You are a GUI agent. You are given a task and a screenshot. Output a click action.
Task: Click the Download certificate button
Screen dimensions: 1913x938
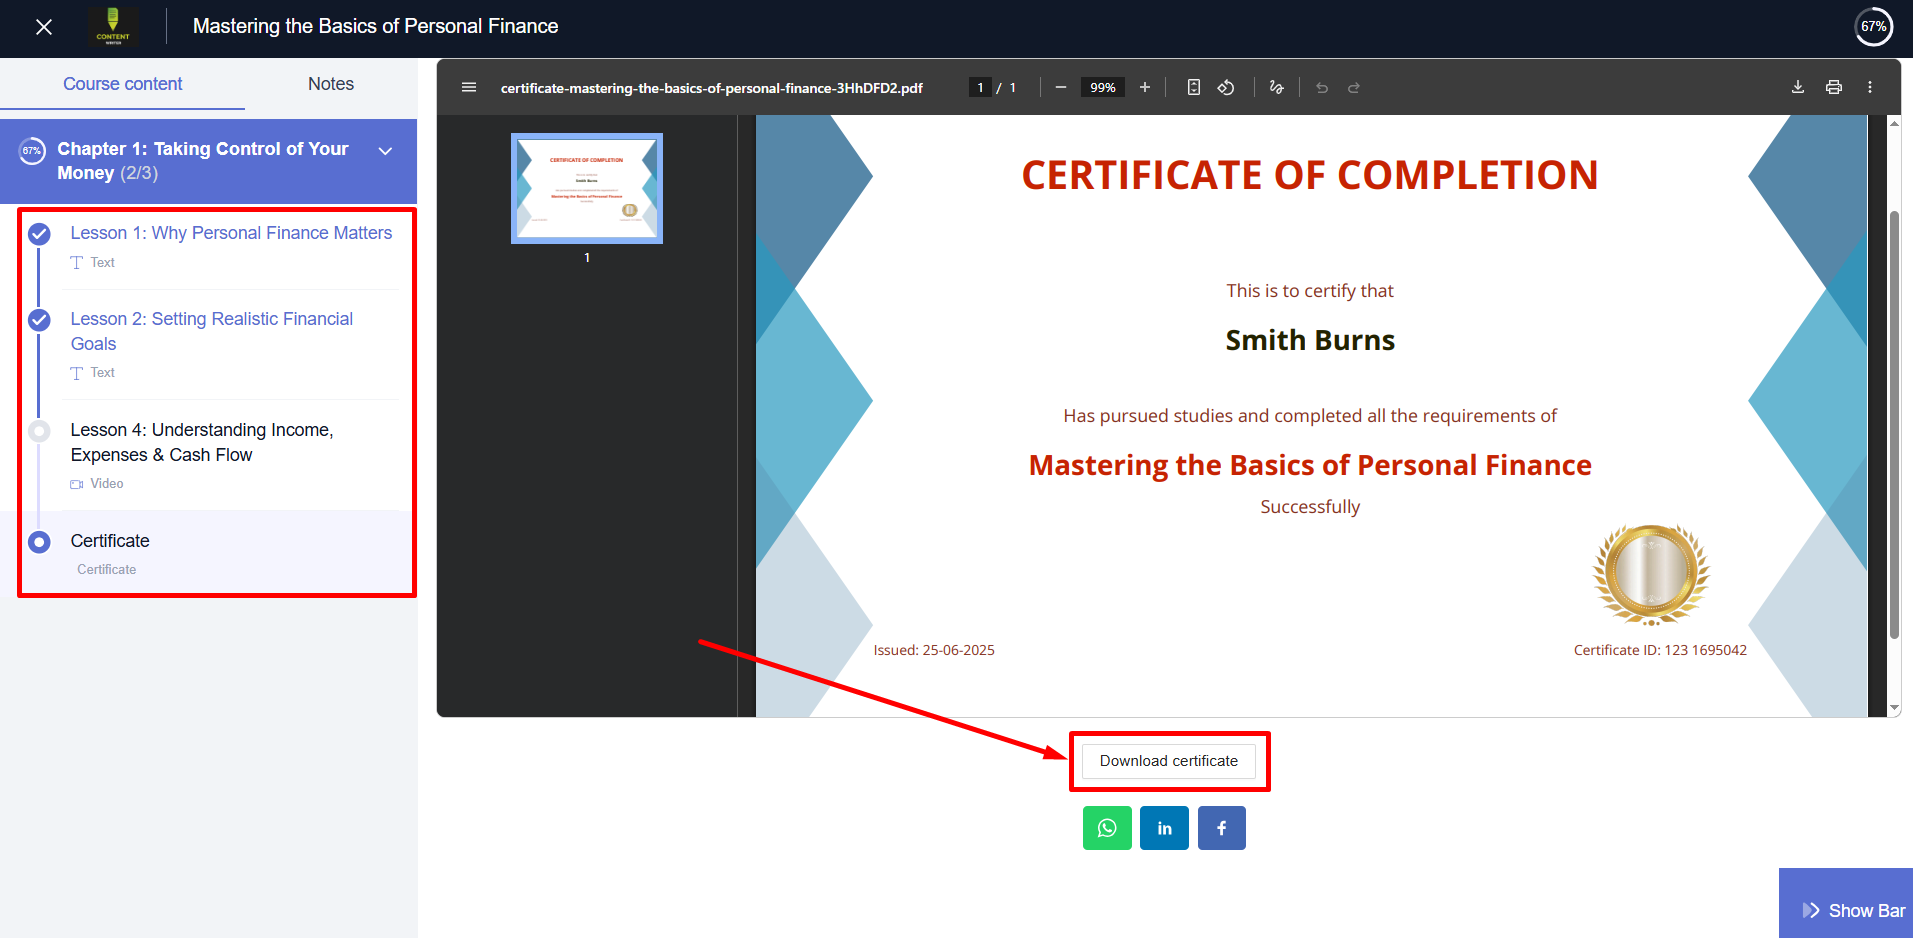coord(1169,761)
